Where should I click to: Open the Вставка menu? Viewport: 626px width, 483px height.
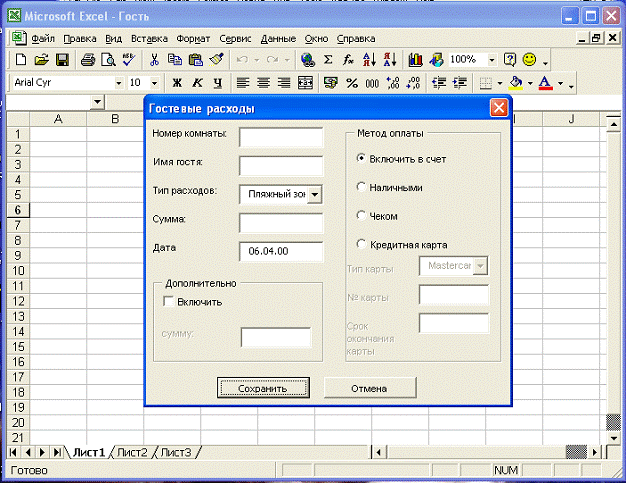[149, 39]
